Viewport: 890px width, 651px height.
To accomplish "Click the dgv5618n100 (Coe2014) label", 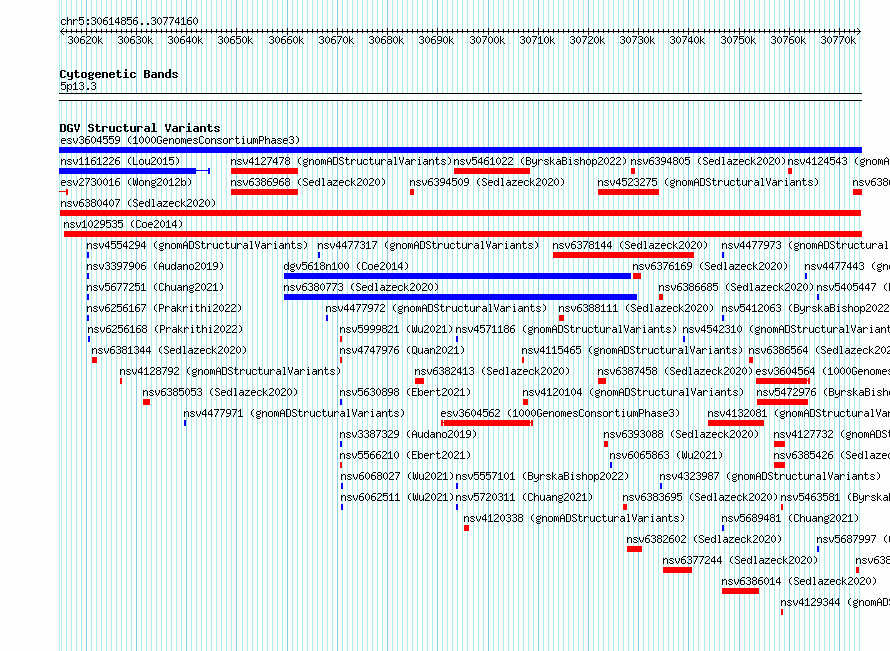I will 346,266.
